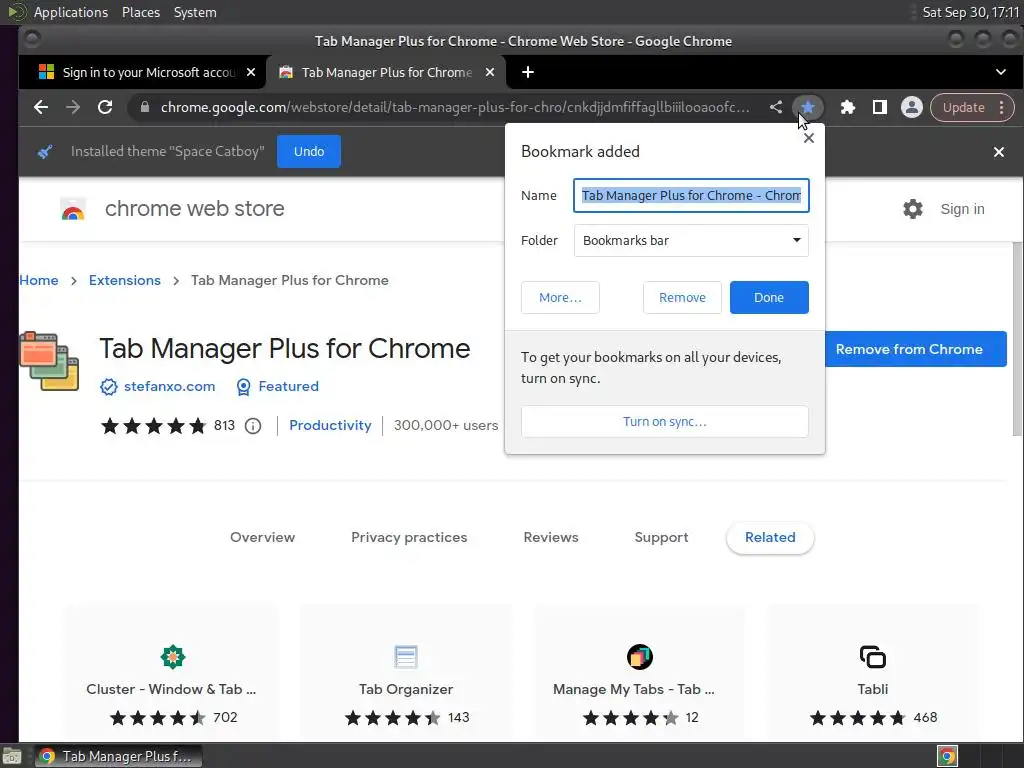Image resolution: width=1024 pixels, height=768 pixels.
Task: Close the Microsoft account sign-in tab
Action: click(251, 72)
